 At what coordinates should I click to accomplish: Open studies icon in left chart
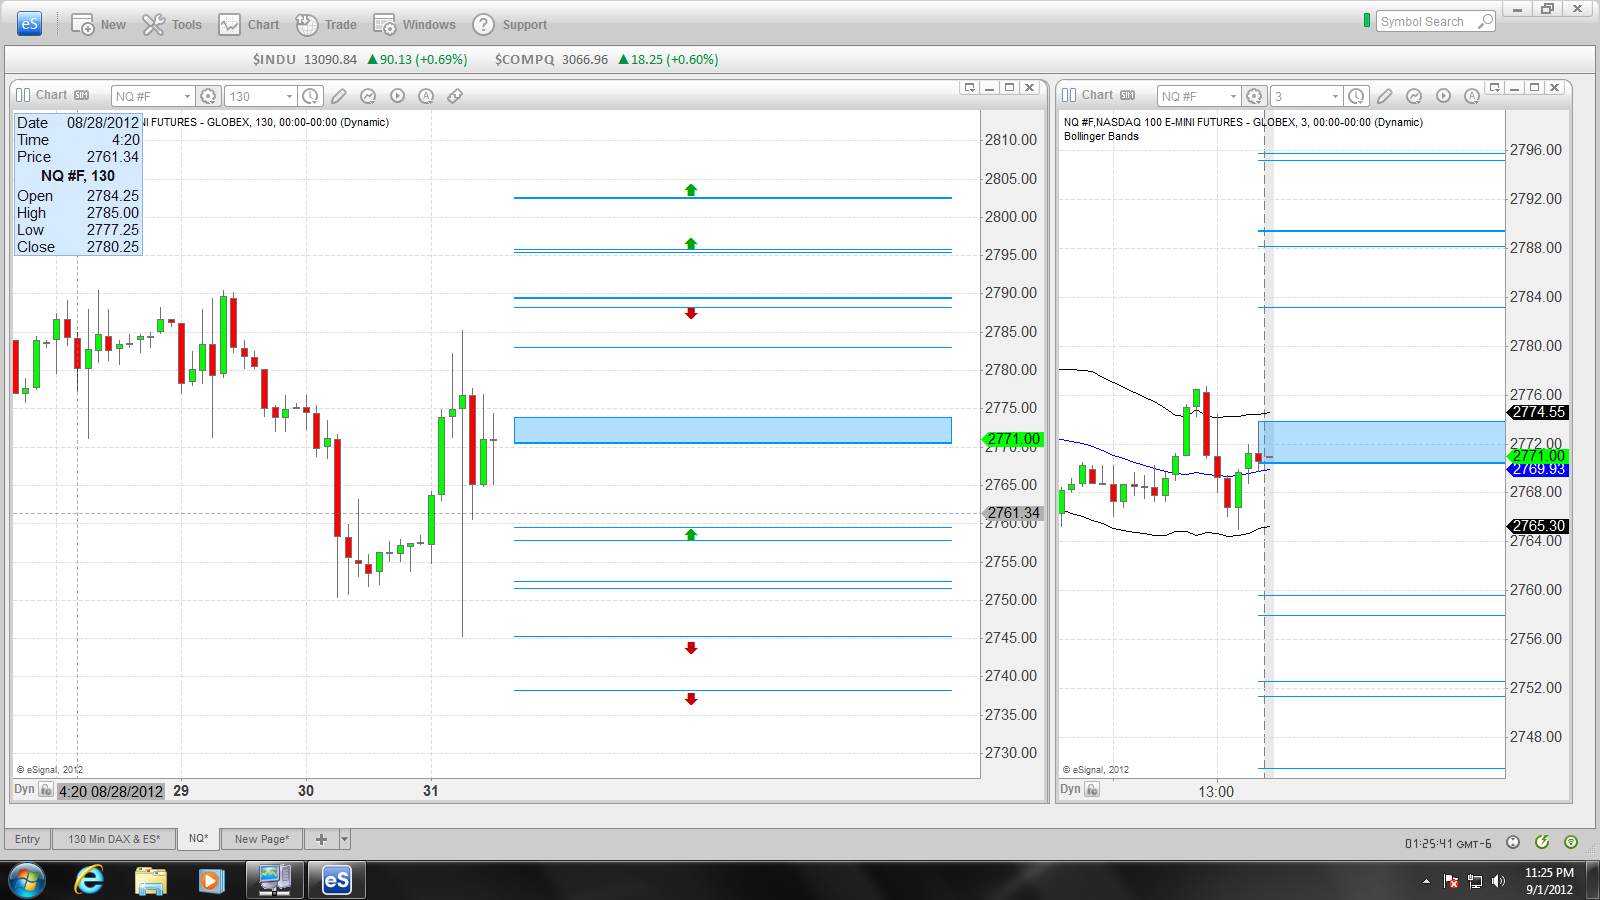368,96
